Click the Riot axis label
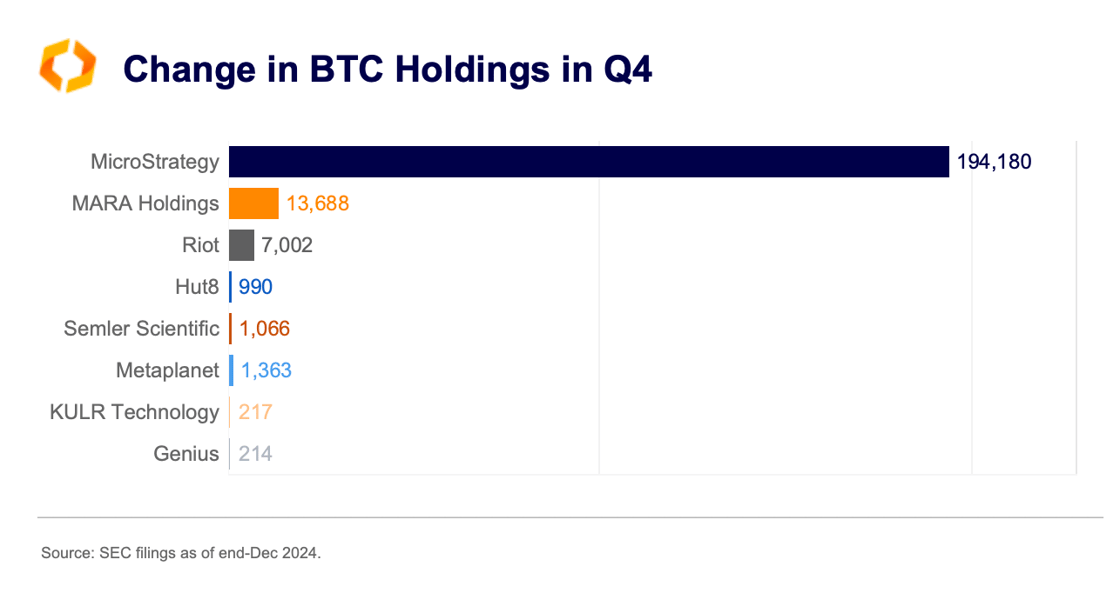The width and height of the screenshot is (1120, 593). [200, 245]
